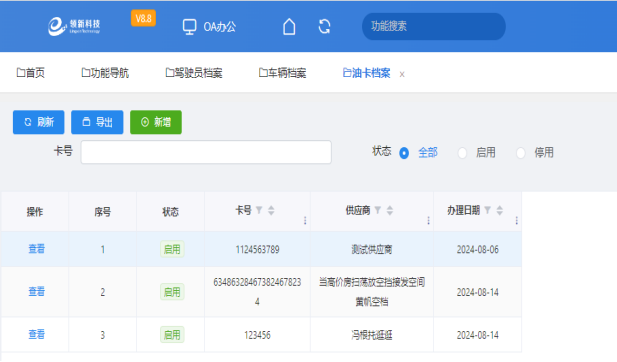
Task: Click 启用 status tag in row 2
Action: (x=172, y=292)
